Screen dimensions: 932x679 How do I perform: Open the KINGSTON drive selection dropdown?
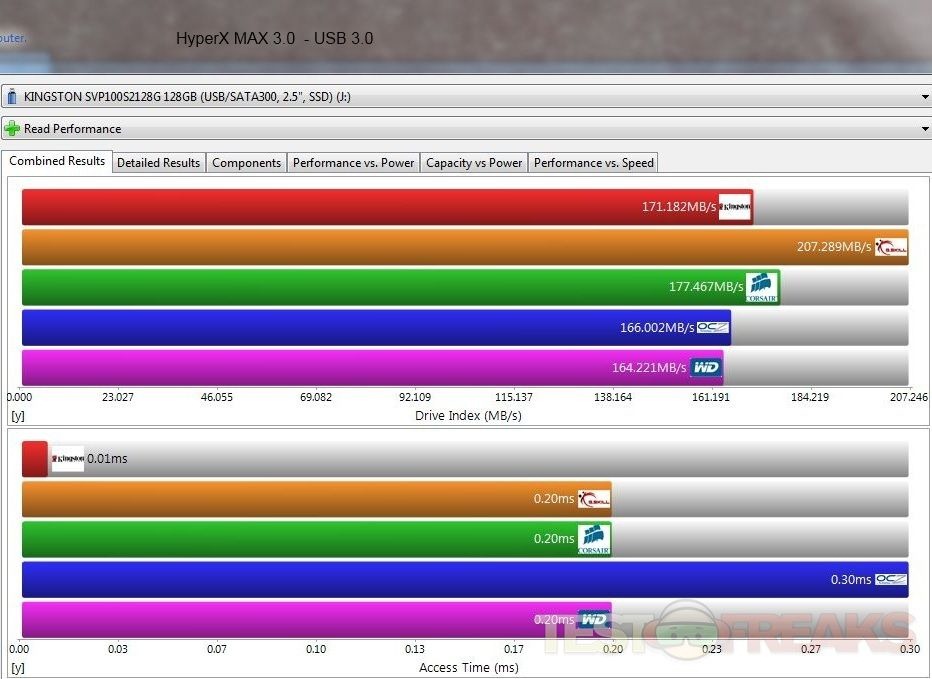pyautogui.click(x=923, y=97)
